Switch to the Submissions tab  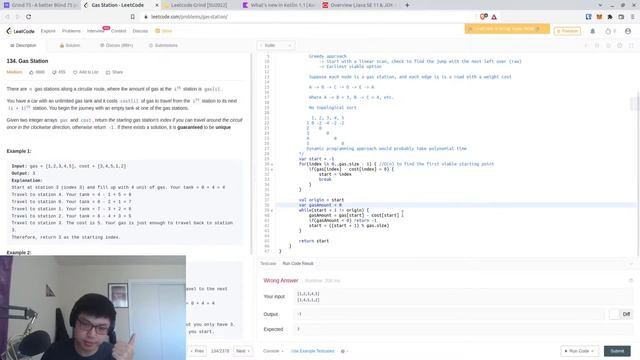click(163, 45)
